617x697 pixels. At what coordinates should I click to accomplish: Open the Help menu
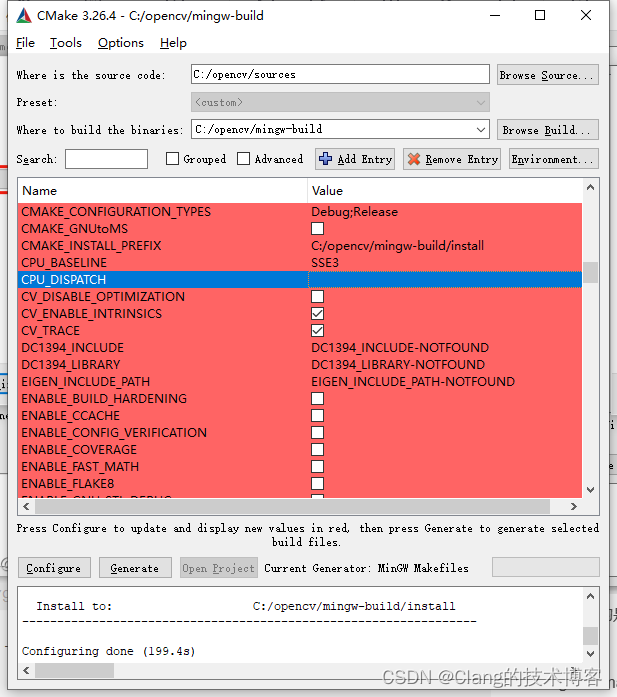(173, 43)
